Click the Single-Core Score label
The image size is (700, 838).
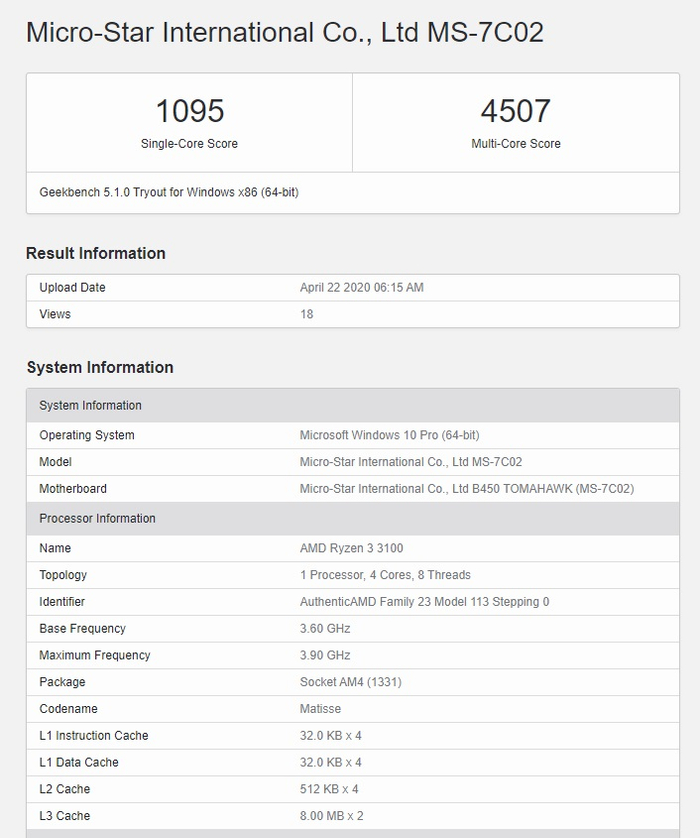coord(189,143)
